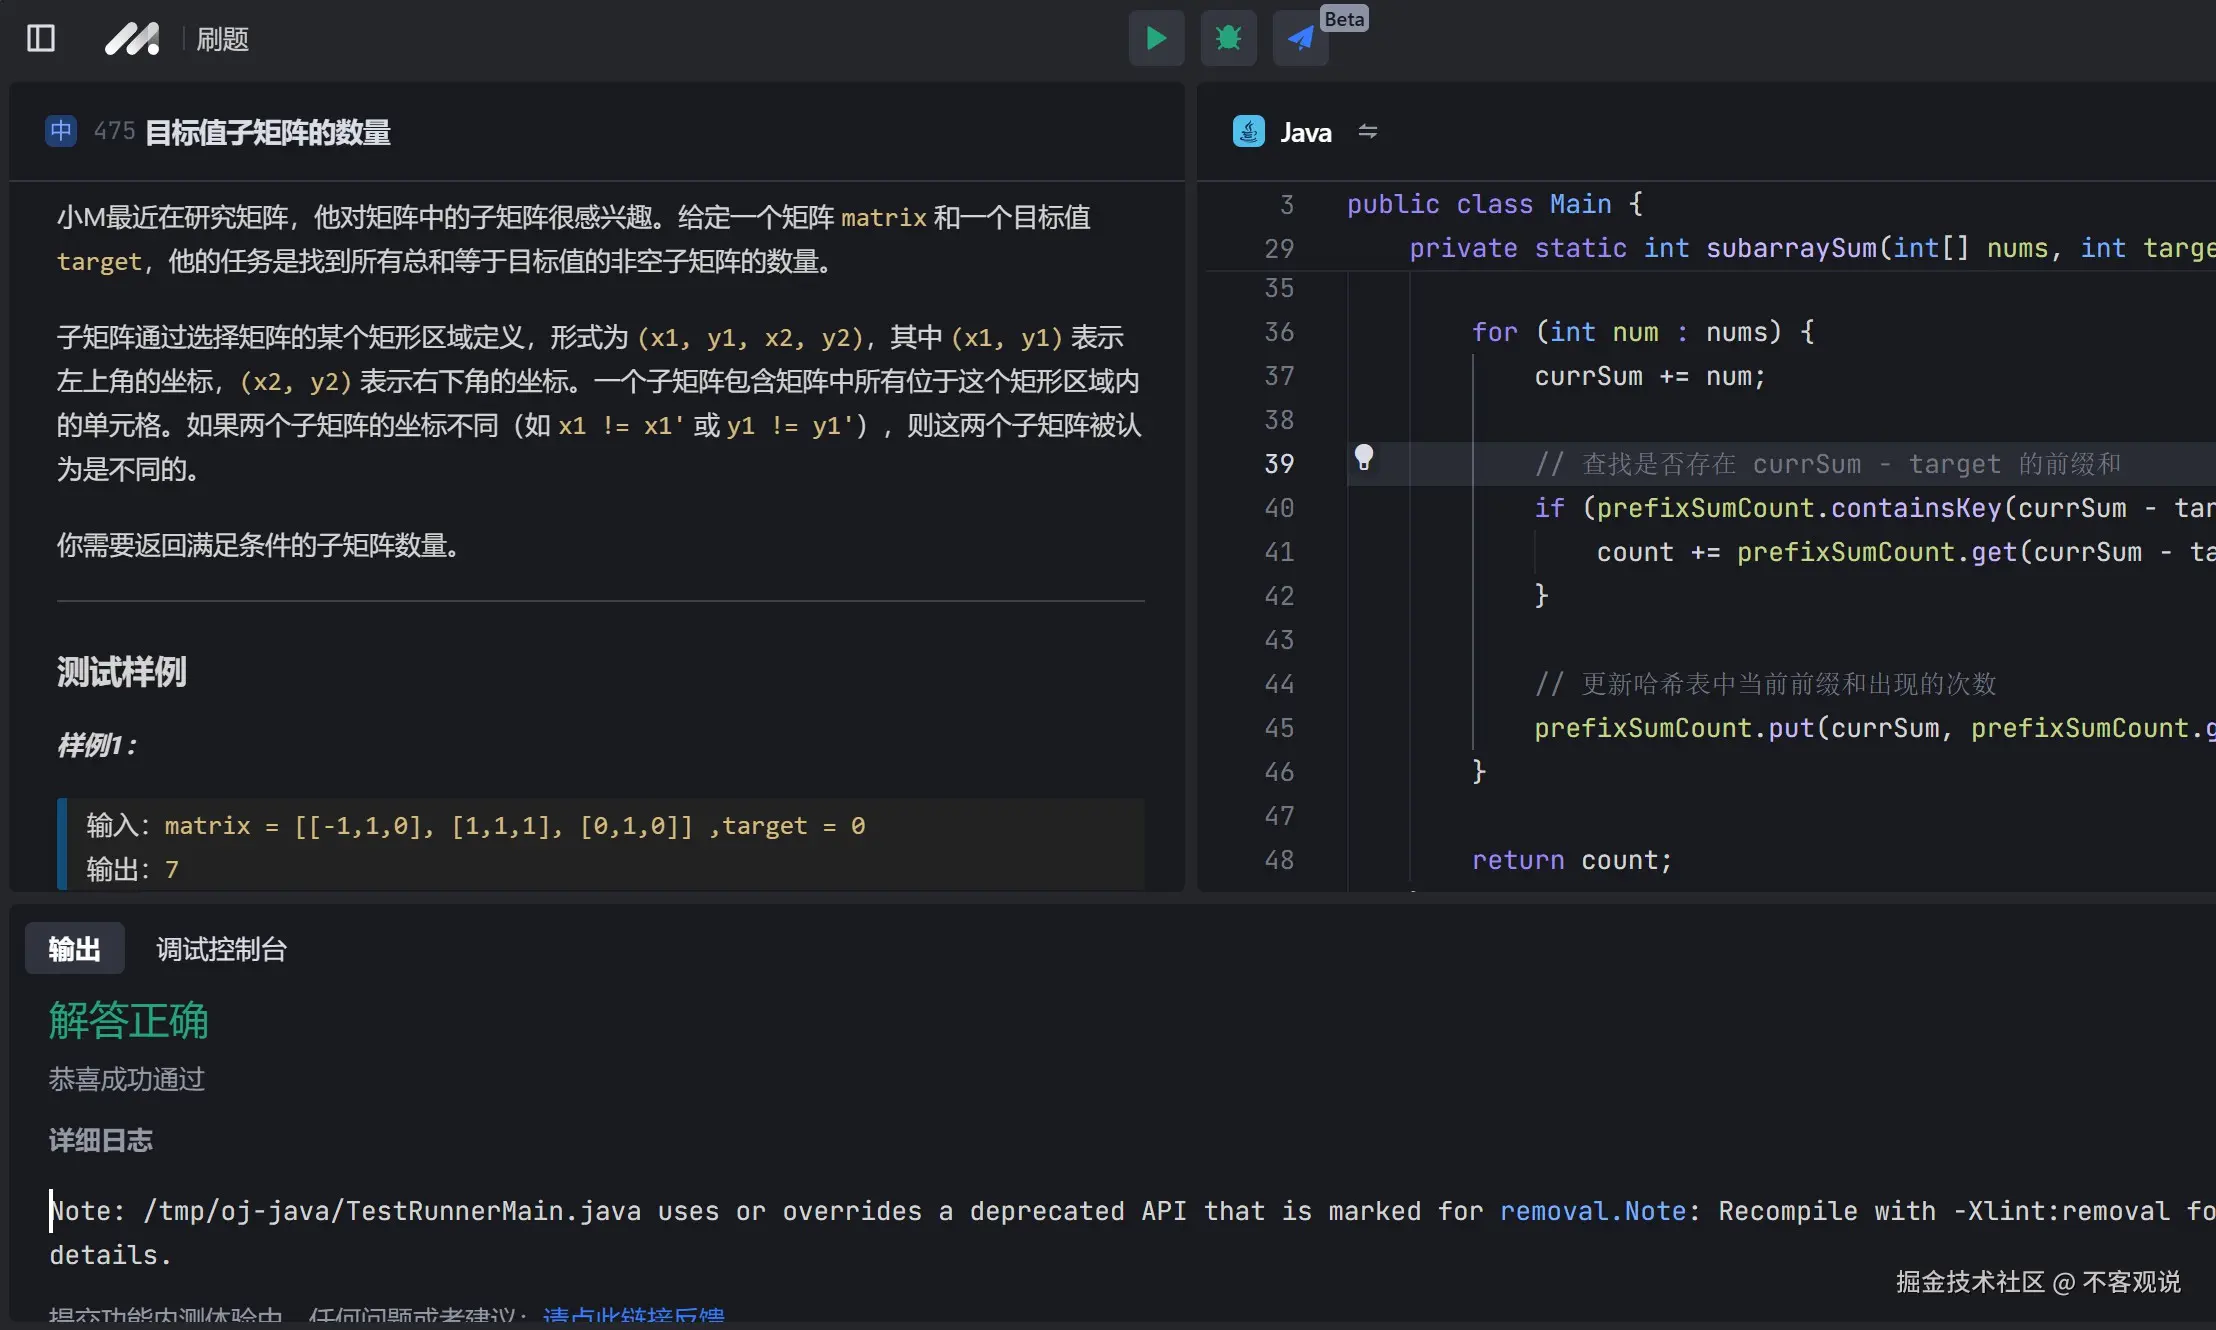
Task: Click the problem title 目标值子矩阵的数量
Action: click(x=267, y=132)
